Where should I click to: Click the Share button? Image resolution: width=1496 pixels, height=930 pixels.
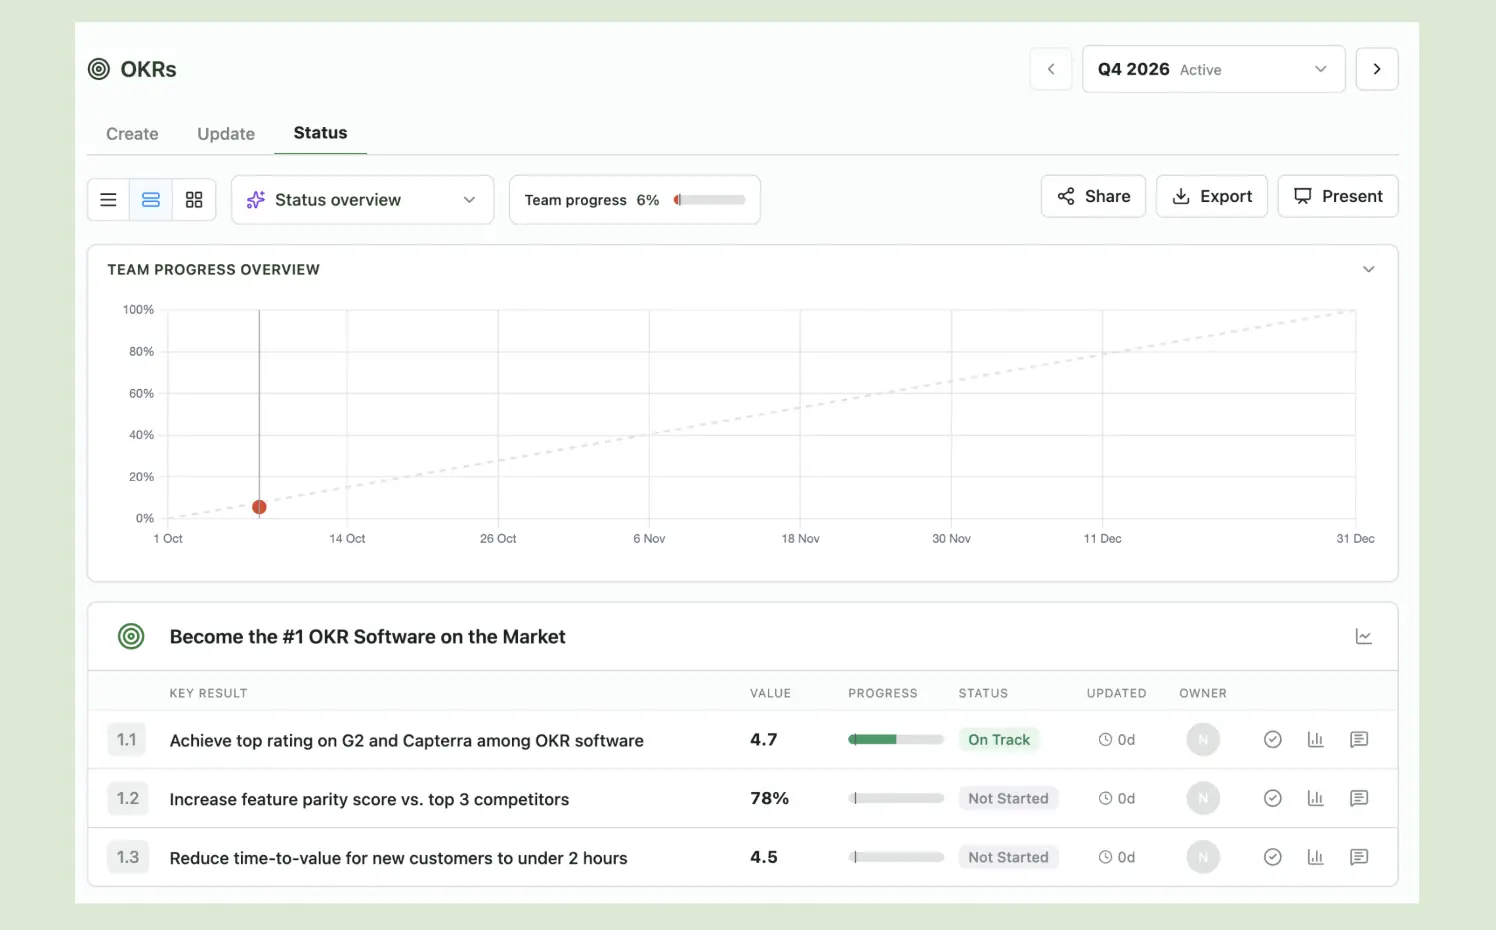click(1093, 196)
